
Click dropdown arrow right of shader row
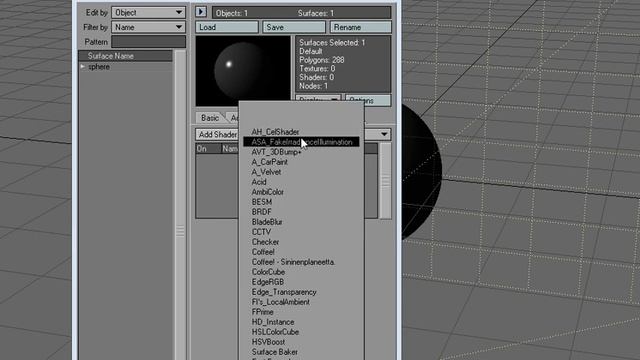384,134
